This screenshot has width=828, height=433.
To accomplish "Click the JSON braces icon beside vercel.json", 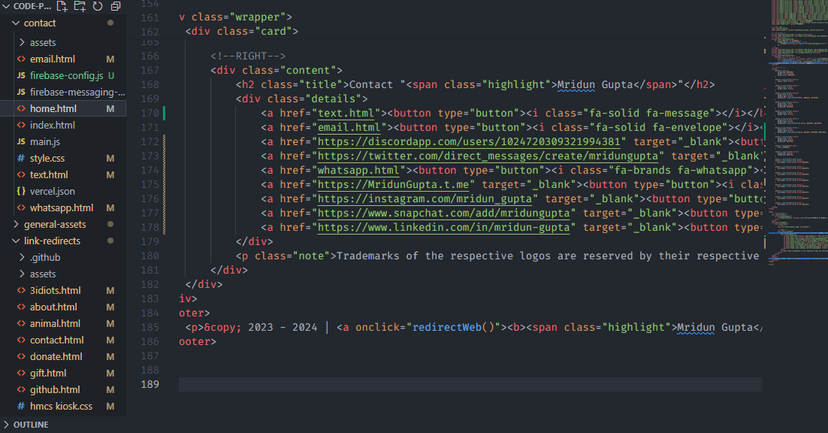I will (x=21, y=191).
